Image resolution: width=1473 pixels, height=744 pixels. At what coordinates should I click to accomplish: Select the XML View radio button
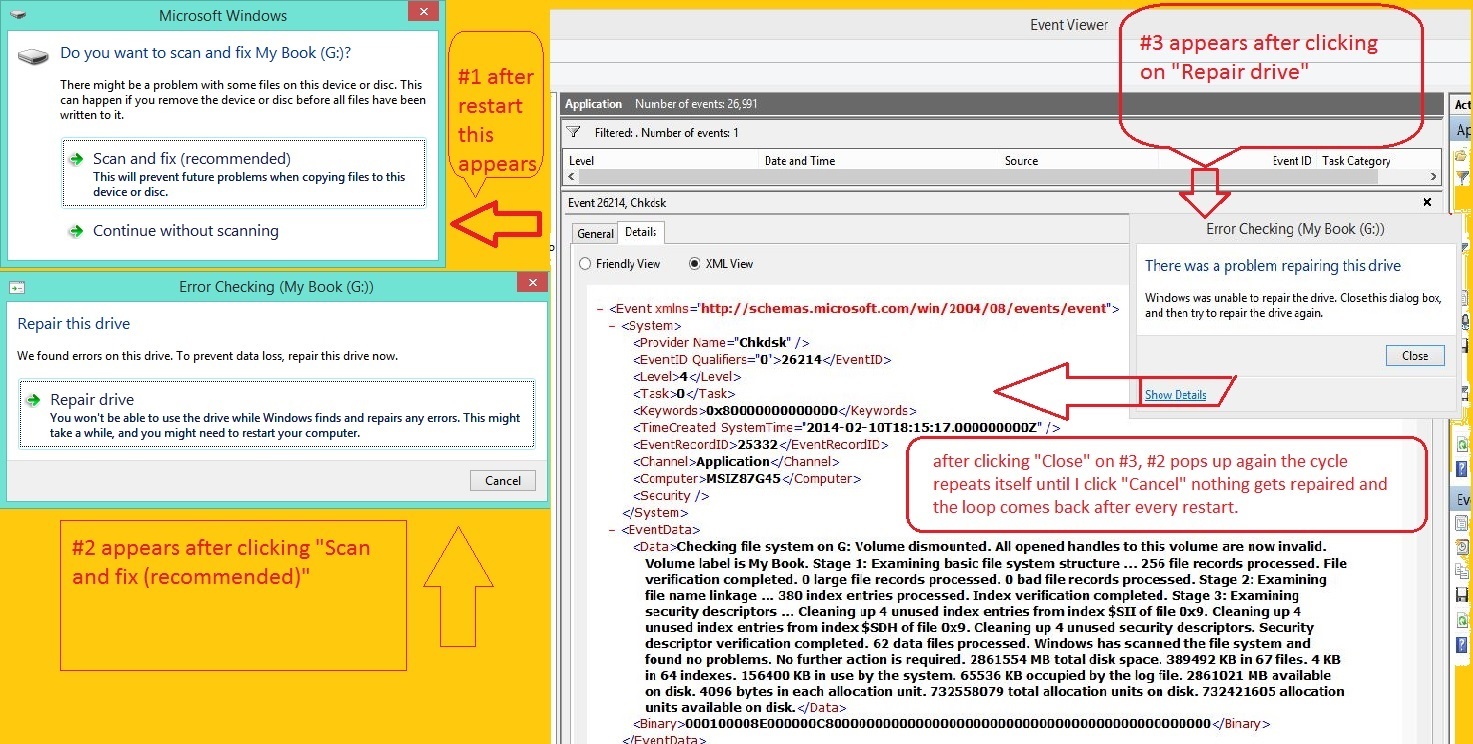pos(695,264)
